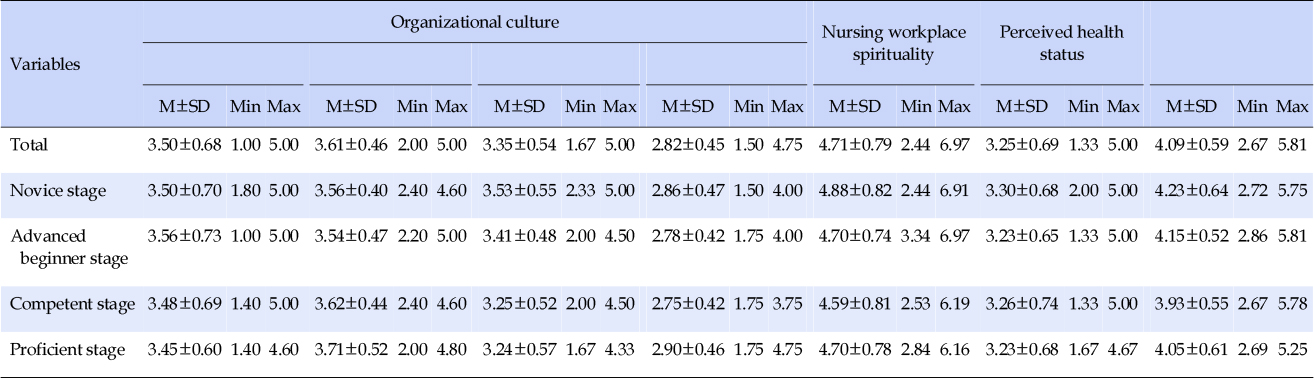Click the Perceived health status header
The image size is (1314, 378).
(1061, 43)
